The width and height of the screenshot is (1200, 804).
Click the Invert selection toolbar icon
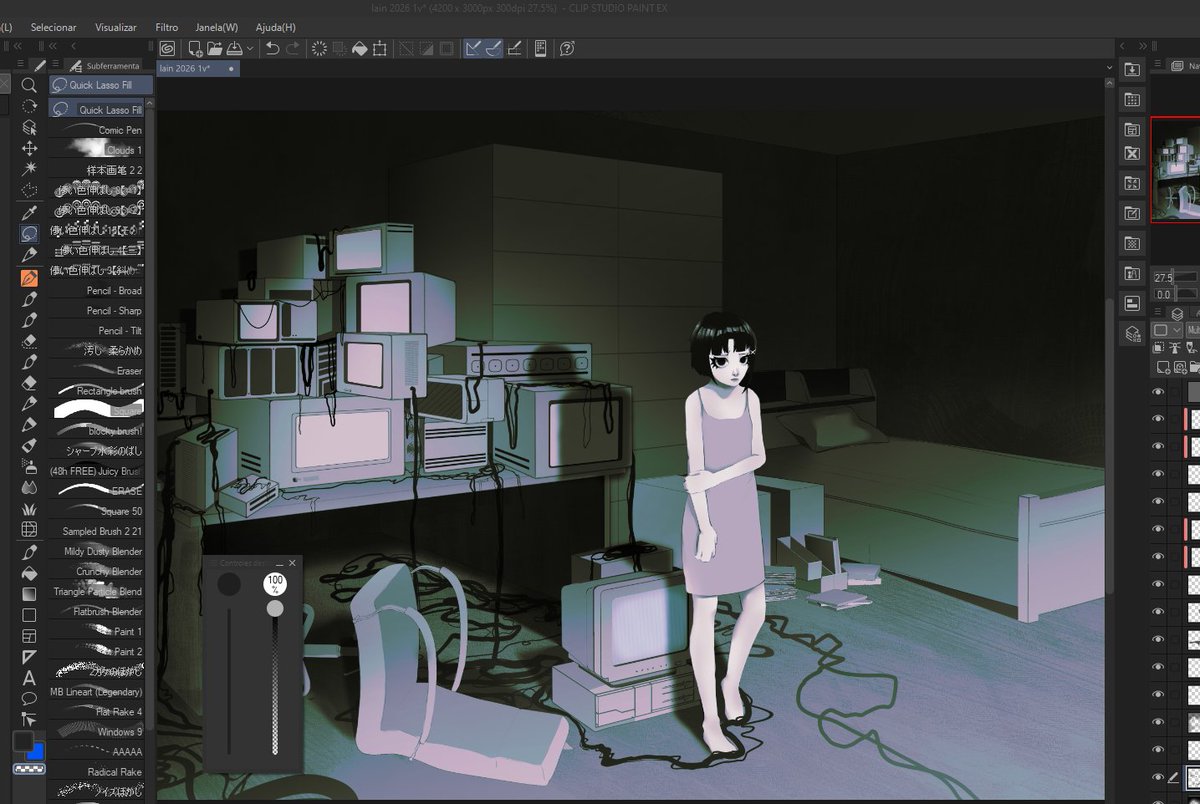426,48
